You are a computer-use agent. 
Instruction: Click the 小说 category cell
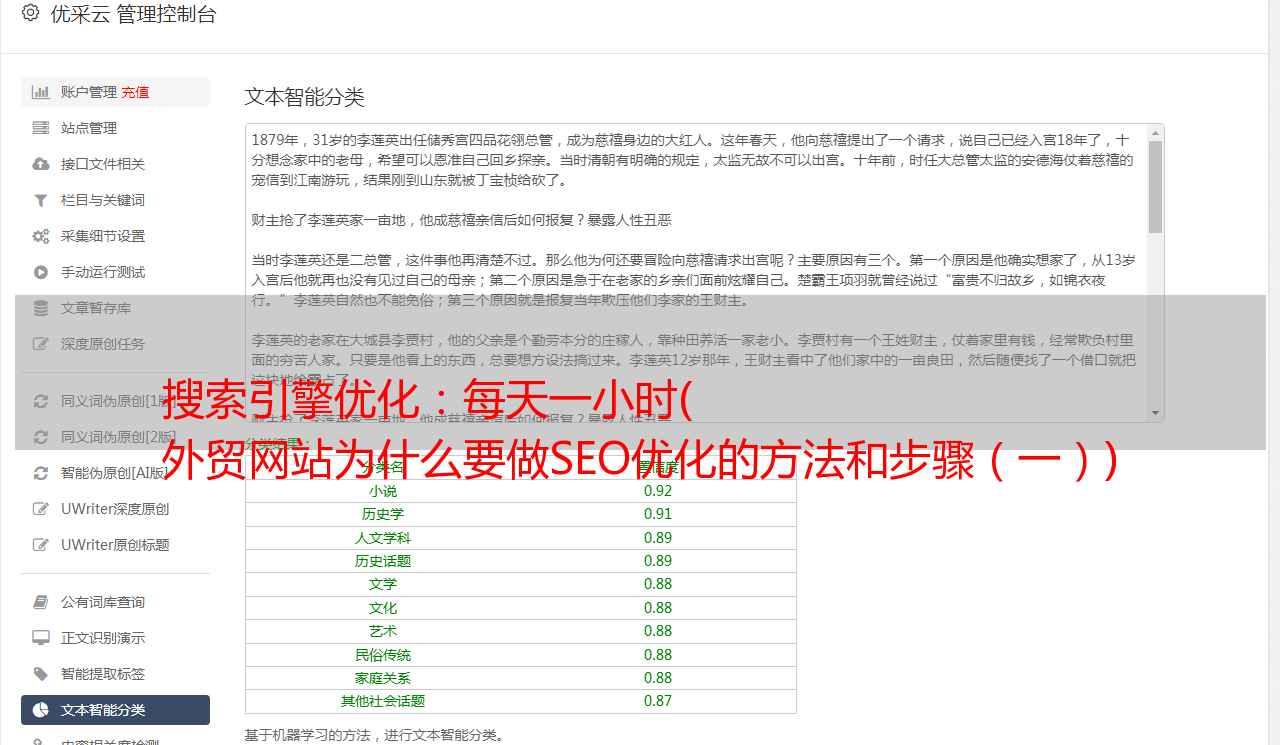click(x=383, y=491)
